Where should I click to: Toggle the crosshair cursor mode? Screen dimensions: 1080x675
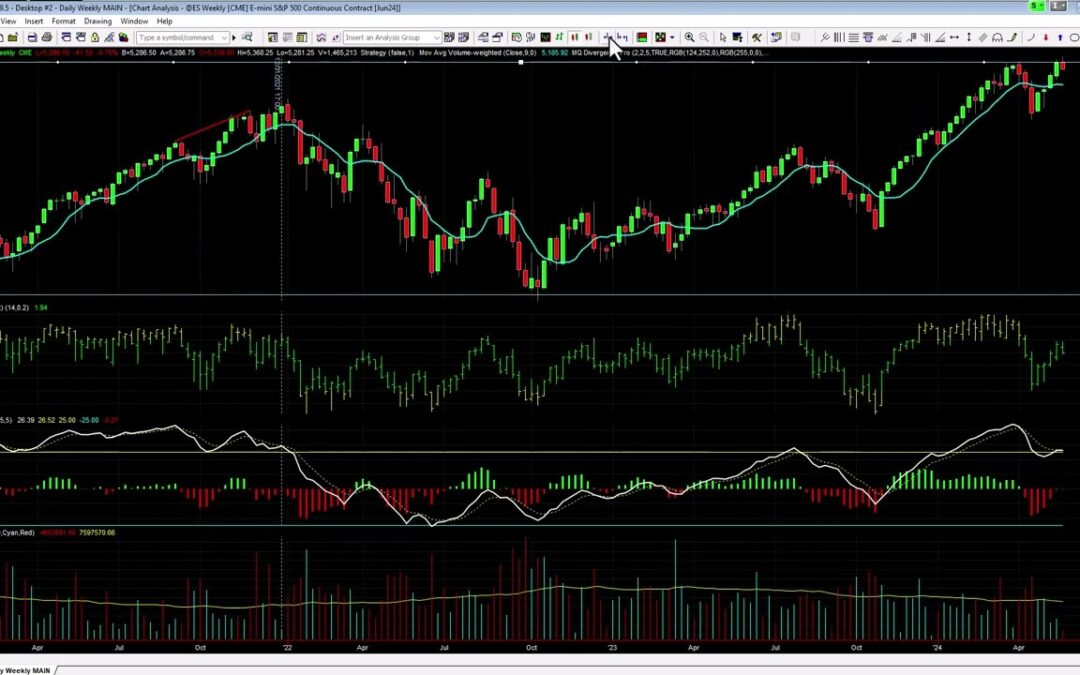point(736,37)
